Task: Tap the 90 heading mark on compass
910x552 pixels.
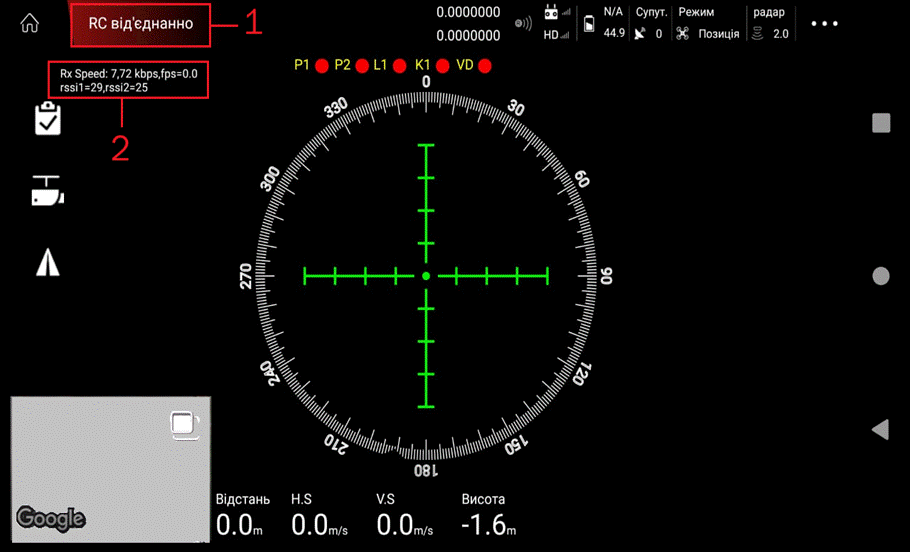Action: [x=606, y=276]
